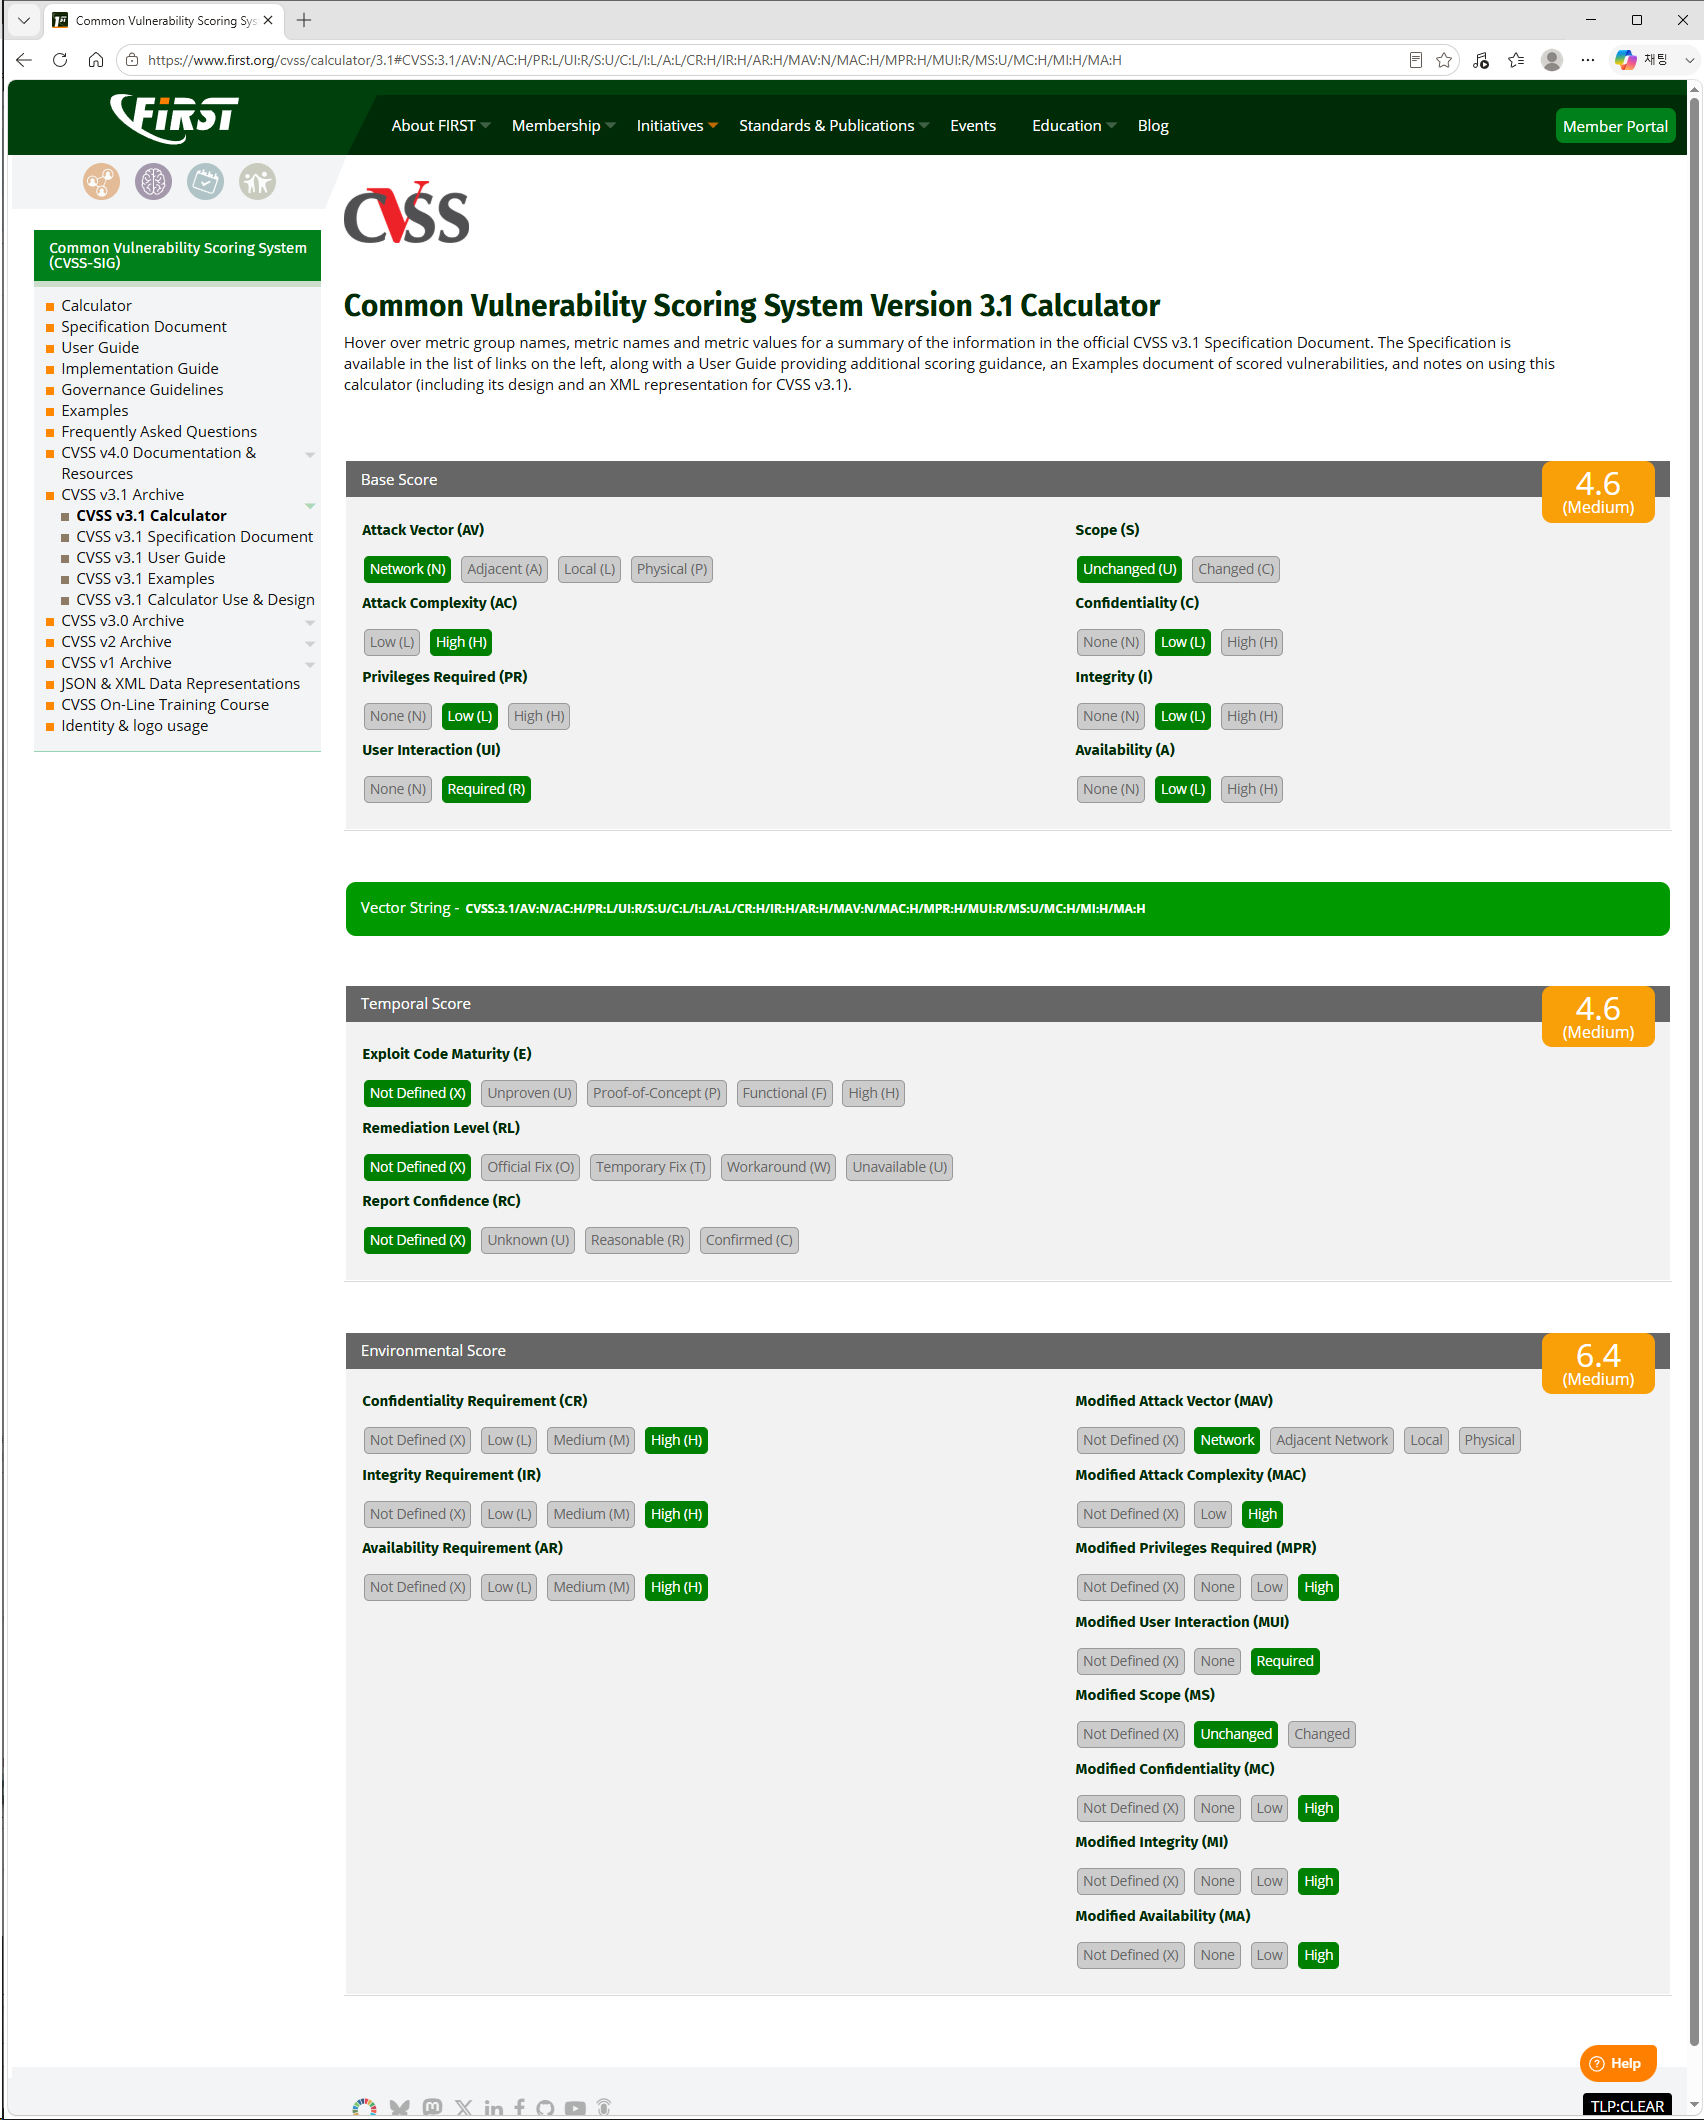Open the GitHub footer icon
Image resolution: width=1704 pixels, height=2120 pixels.
tap(545, 2107)
